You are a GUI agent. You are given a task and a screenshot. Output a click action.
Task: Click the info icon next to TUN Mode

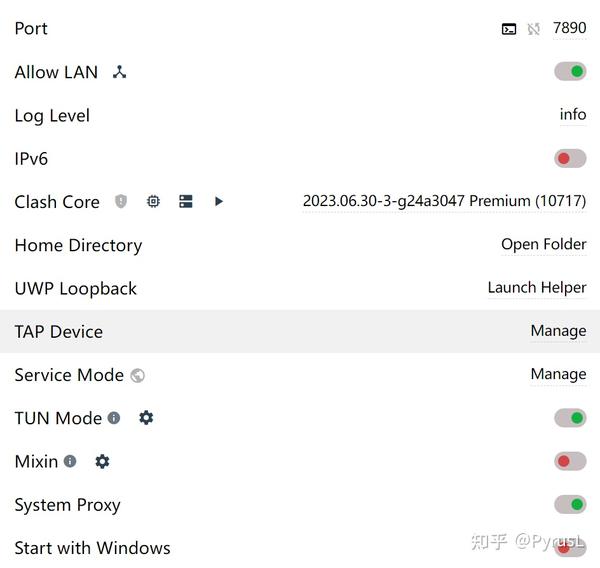[114, 418]
